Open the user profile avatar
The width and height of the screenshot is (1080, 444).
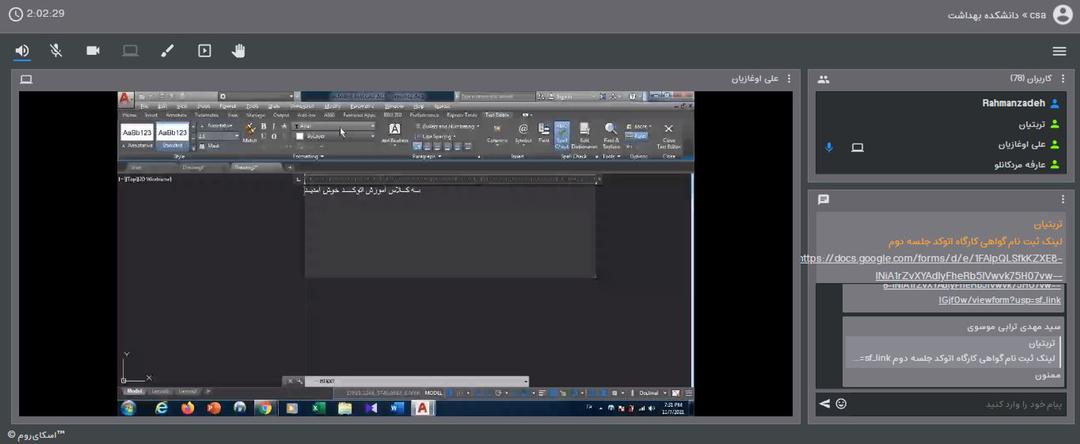(1063, 14)
